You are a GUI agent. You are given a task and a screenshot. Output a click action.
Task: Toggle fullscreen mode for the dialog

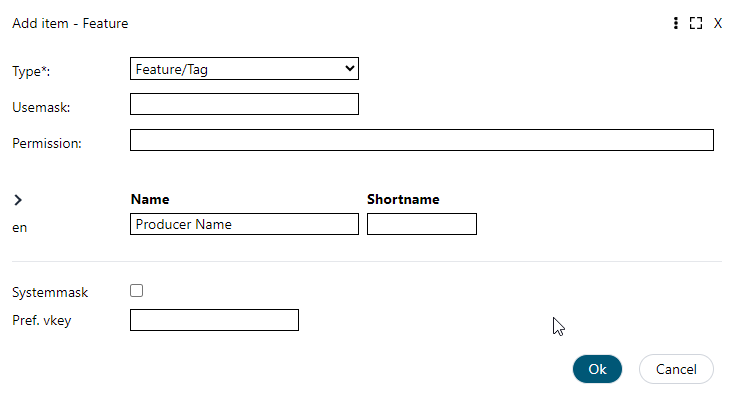tap(696, 23)
